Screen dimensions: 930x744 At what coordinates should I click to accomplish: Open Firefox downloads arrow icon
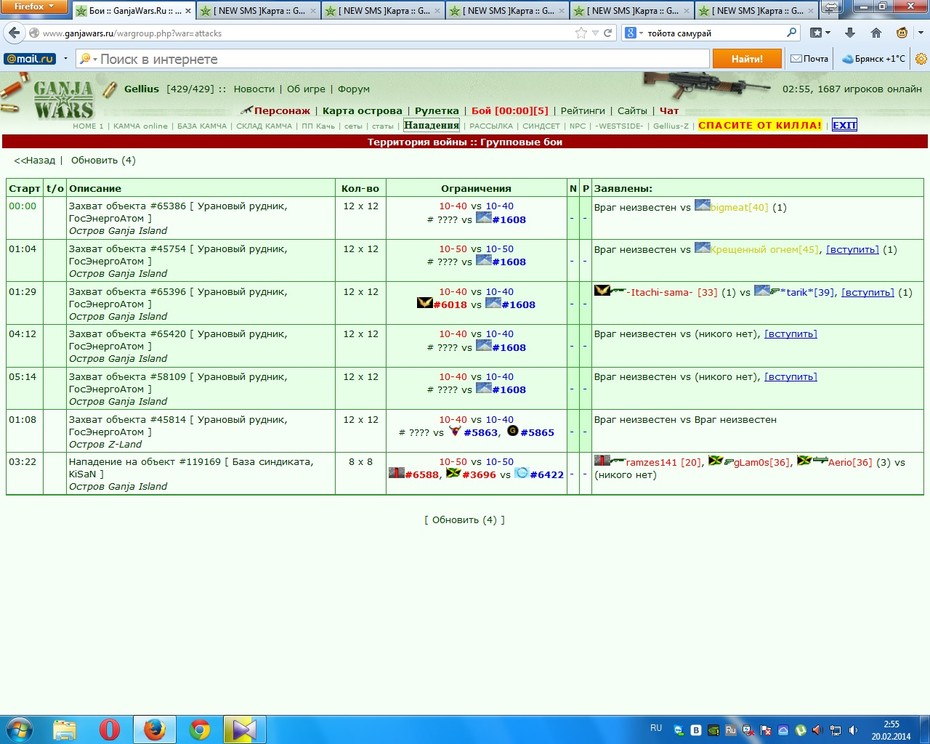tap(850, 33)
